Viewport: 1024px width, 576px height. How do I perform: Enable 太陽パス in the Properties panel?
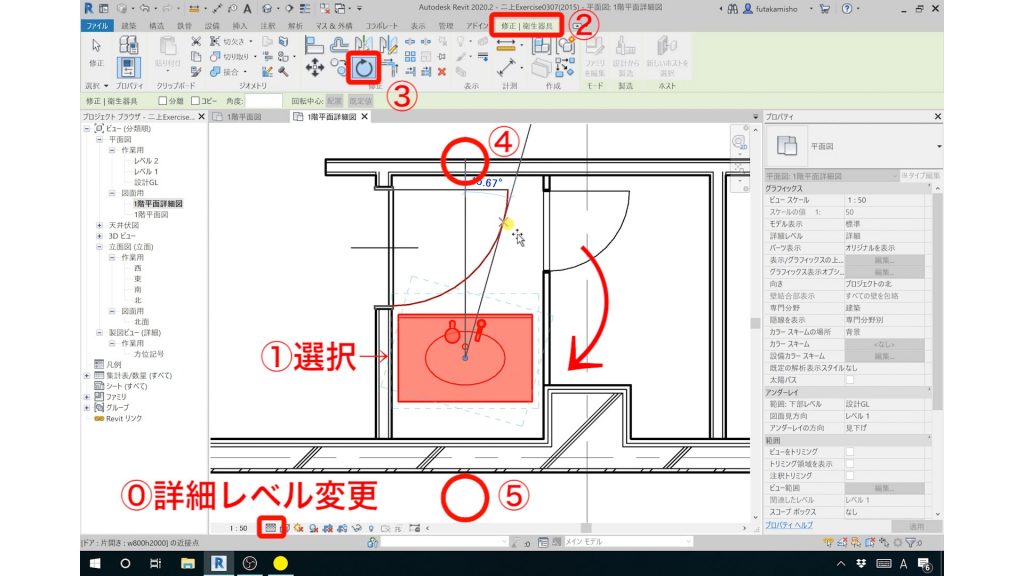click(850, 380)
